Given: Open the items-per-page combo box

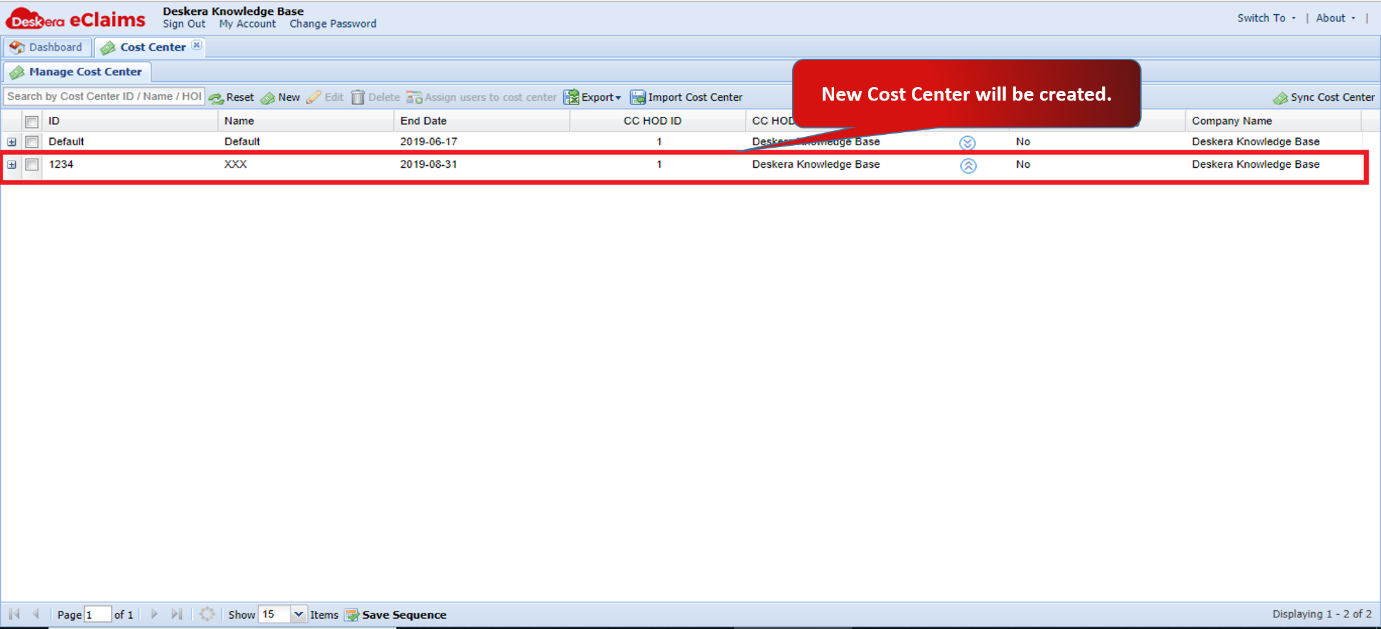Looking at the screenshot, I should pyautogui.click(x=299, y=615).
